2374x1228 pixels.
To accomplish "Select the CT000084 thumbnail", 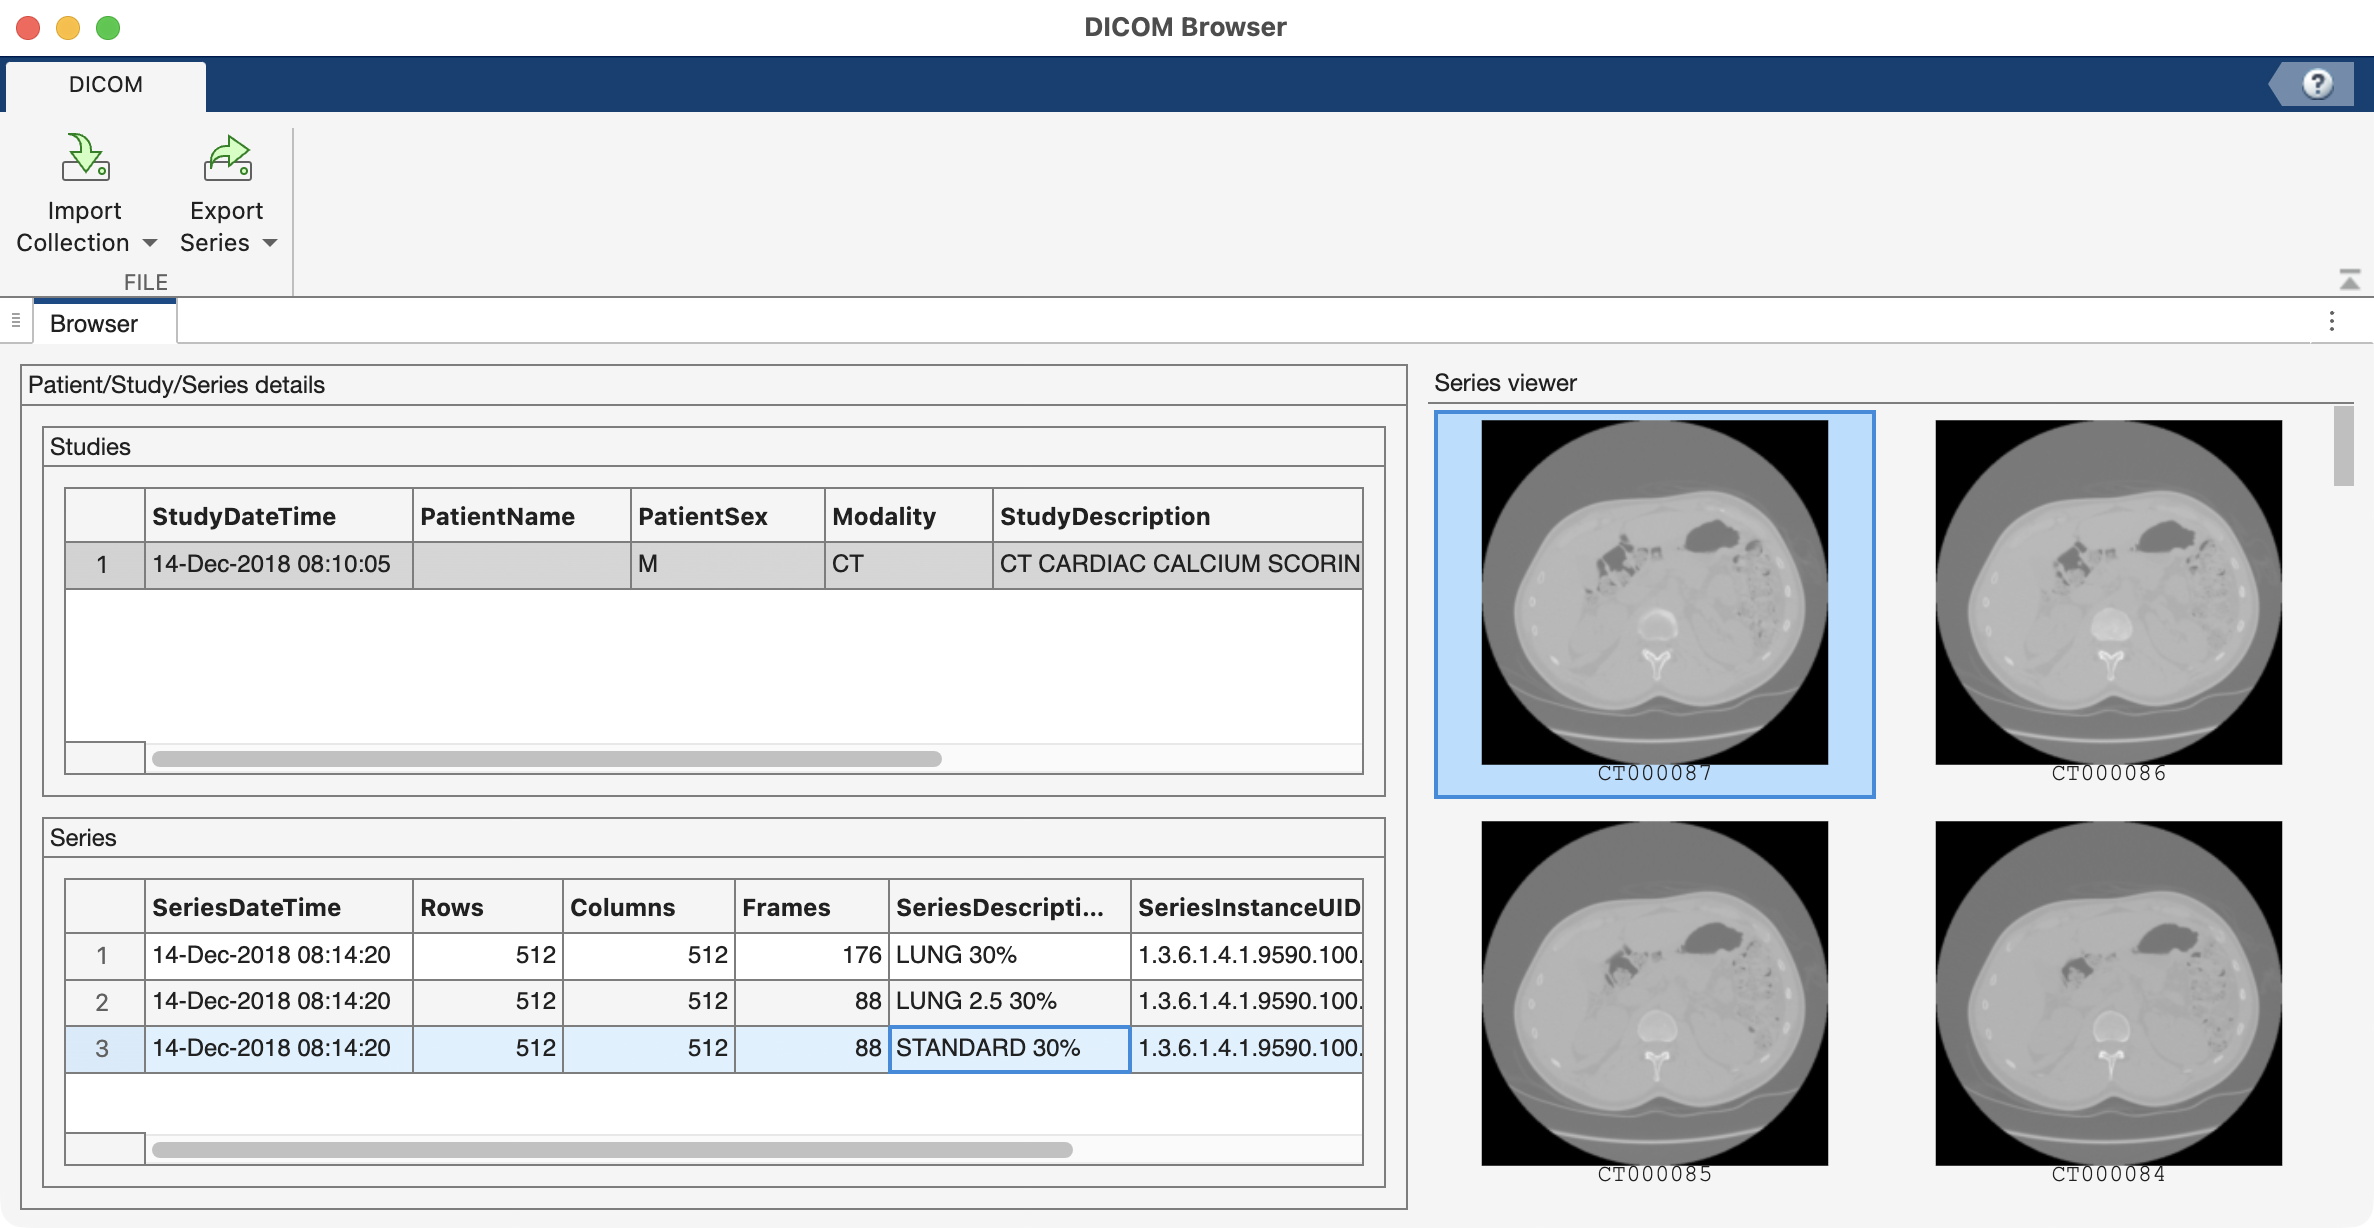I will tap(2109, 993).
